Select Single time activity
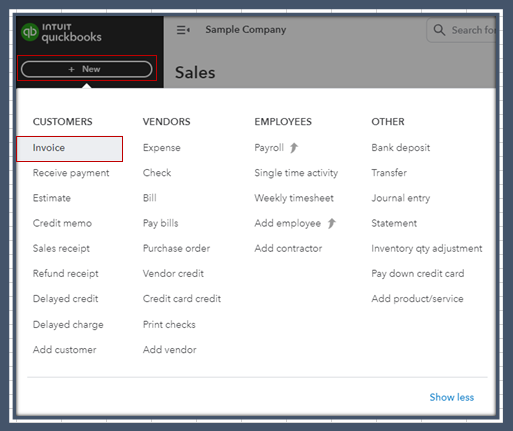Viewport: 513px width, 431px height. click(296, 173)
